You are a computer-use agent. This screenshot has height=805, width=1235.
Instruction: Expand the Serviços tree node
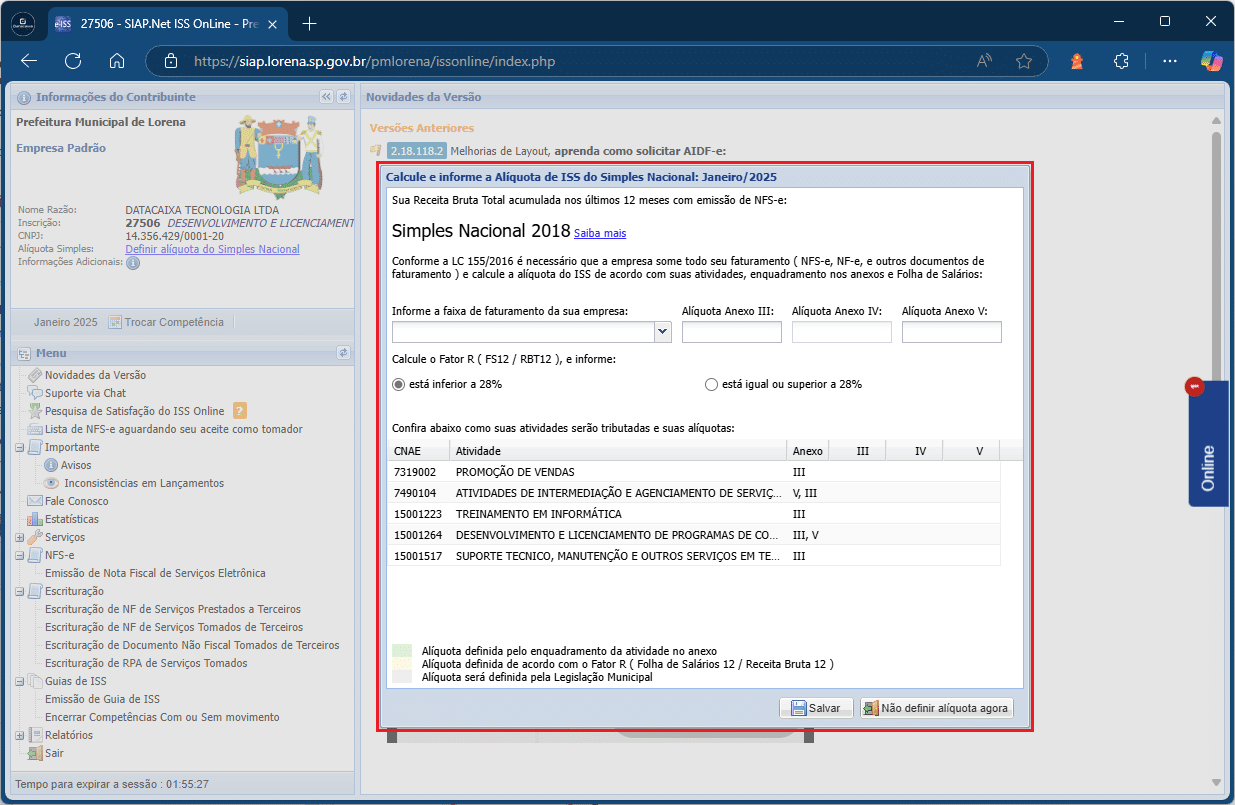click(x=21, y=537)
